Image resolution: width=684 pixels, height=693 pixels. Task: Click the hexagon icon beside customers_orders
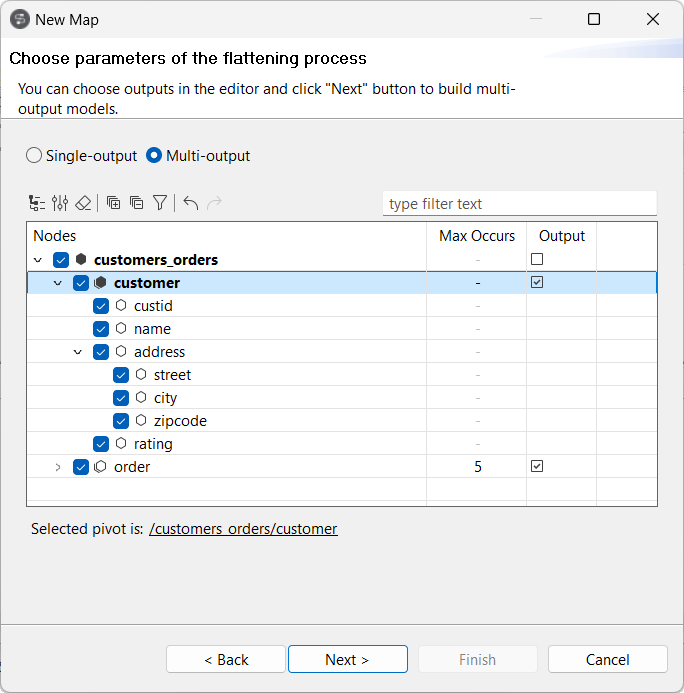(81, 260)
